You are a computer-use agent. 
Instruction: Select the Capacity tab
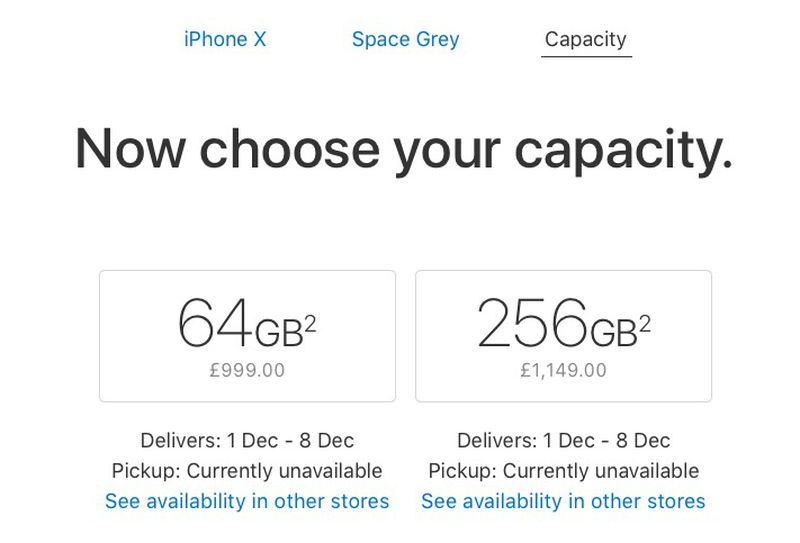586,40
